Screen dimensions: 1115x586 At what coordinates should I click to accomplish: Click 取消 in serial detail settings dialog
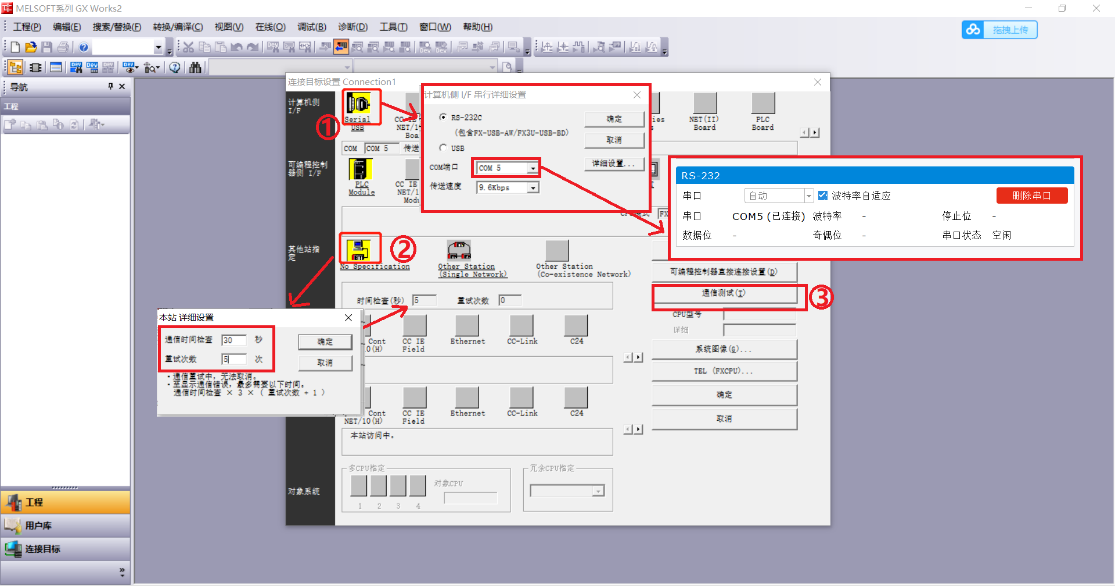click(614, 140)
